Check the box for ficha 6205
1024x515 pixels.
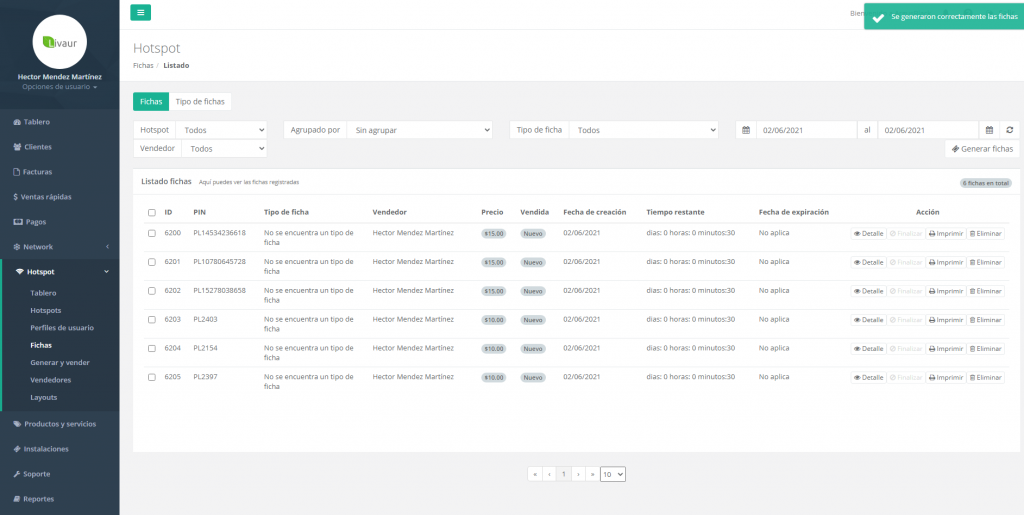tap(152, 377)
